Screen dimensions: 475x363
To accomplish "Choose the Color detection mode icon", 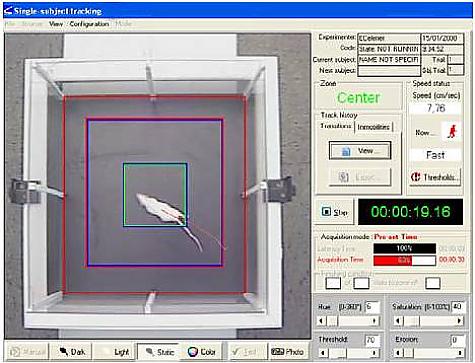I will click(x=202, y=352).
